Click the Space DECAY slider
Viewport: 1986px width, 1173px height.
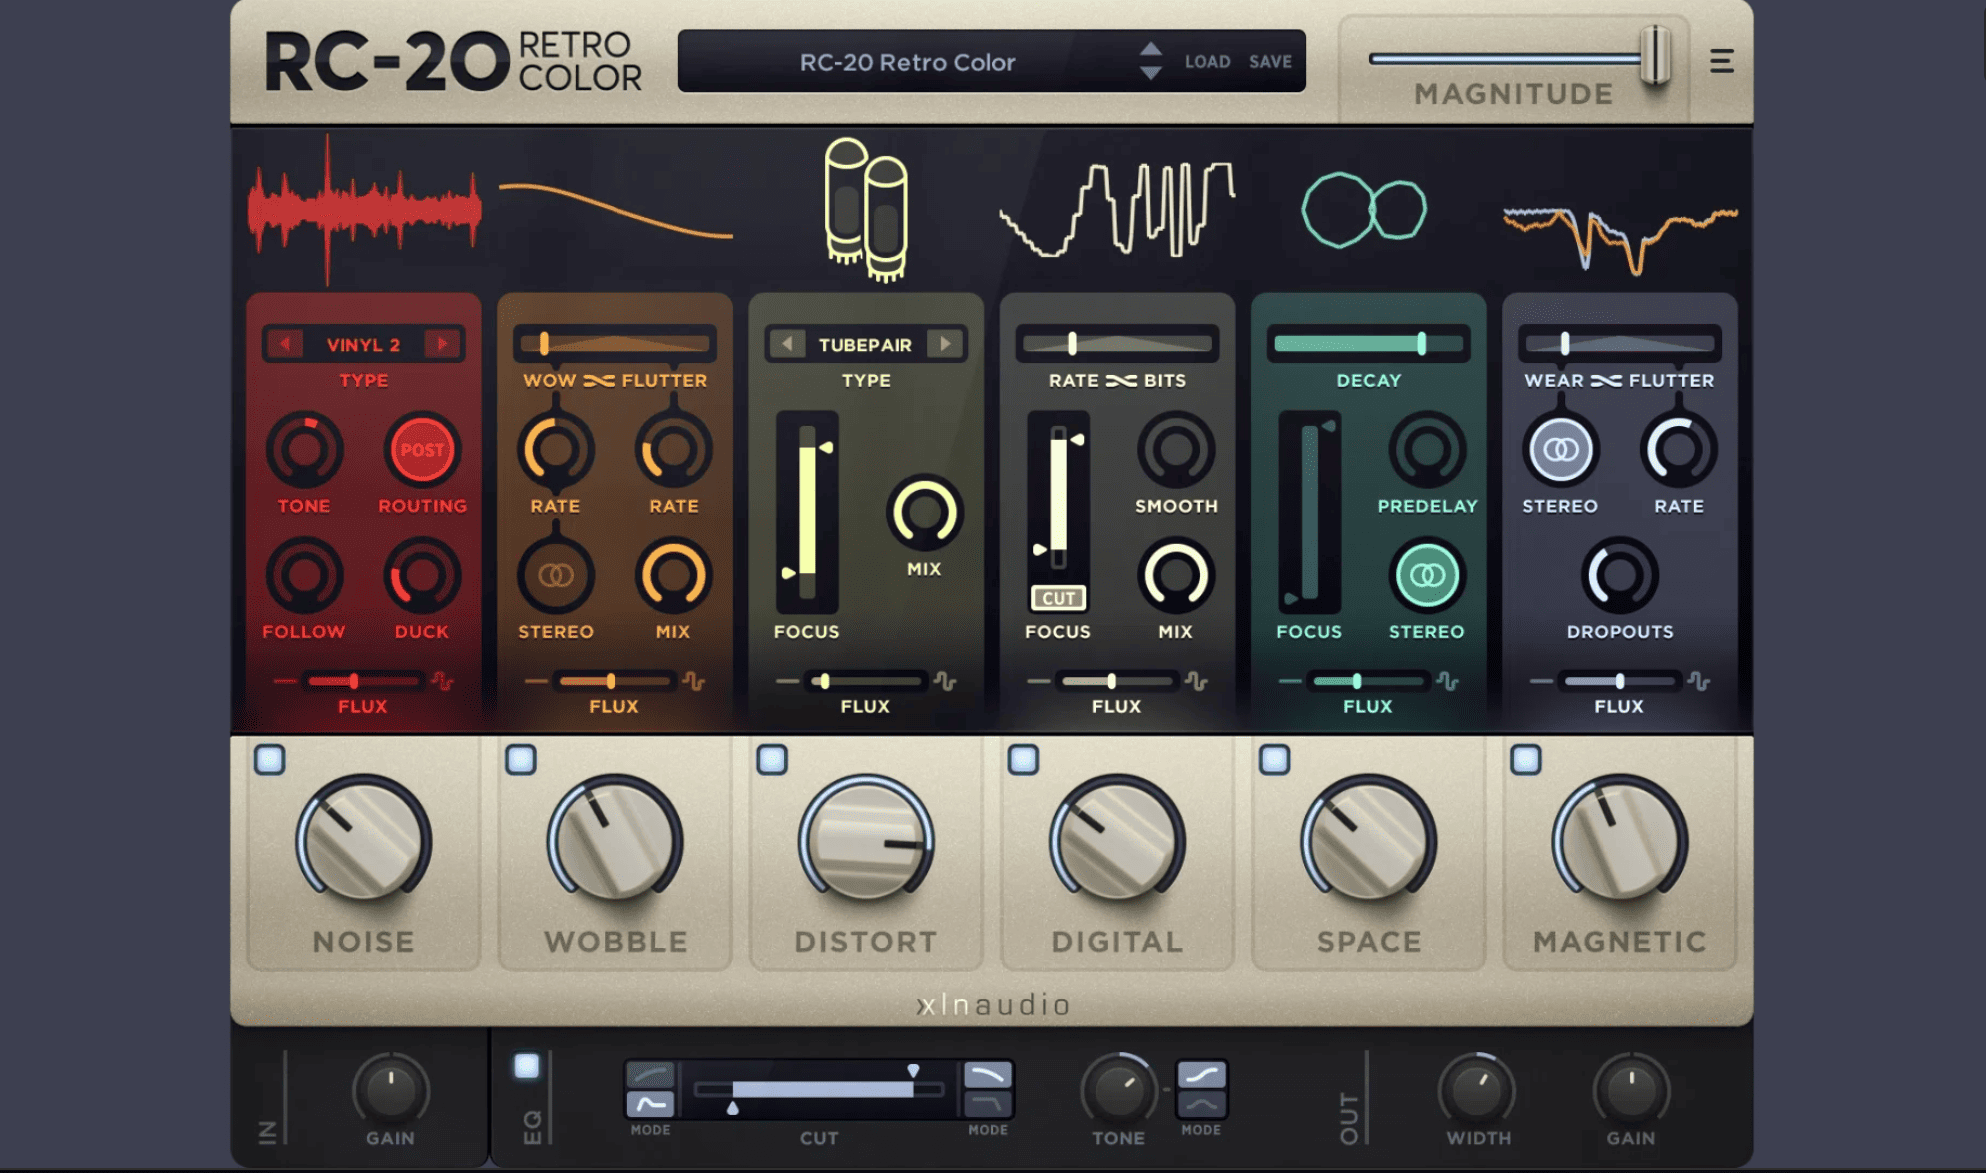[1368, 344]
